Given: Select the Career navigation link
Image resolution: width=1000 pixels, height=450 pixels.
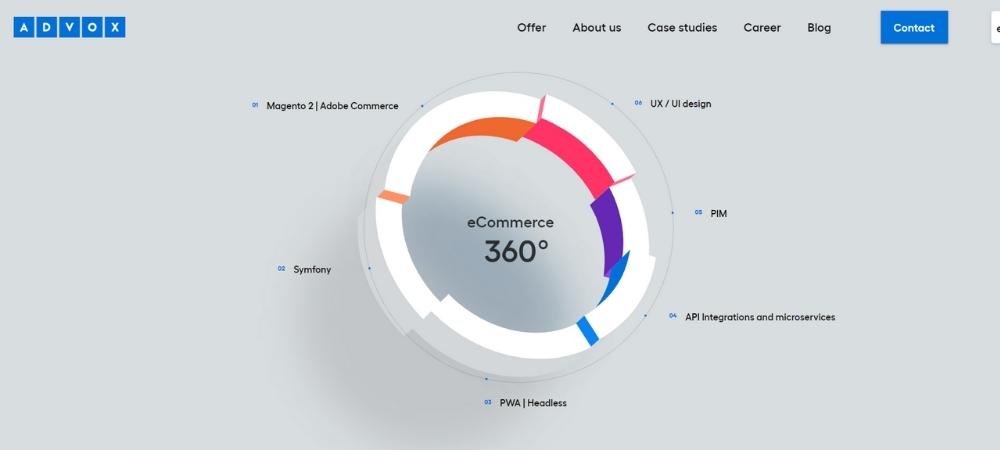Looking at the screenshot, I should (761, 28).
